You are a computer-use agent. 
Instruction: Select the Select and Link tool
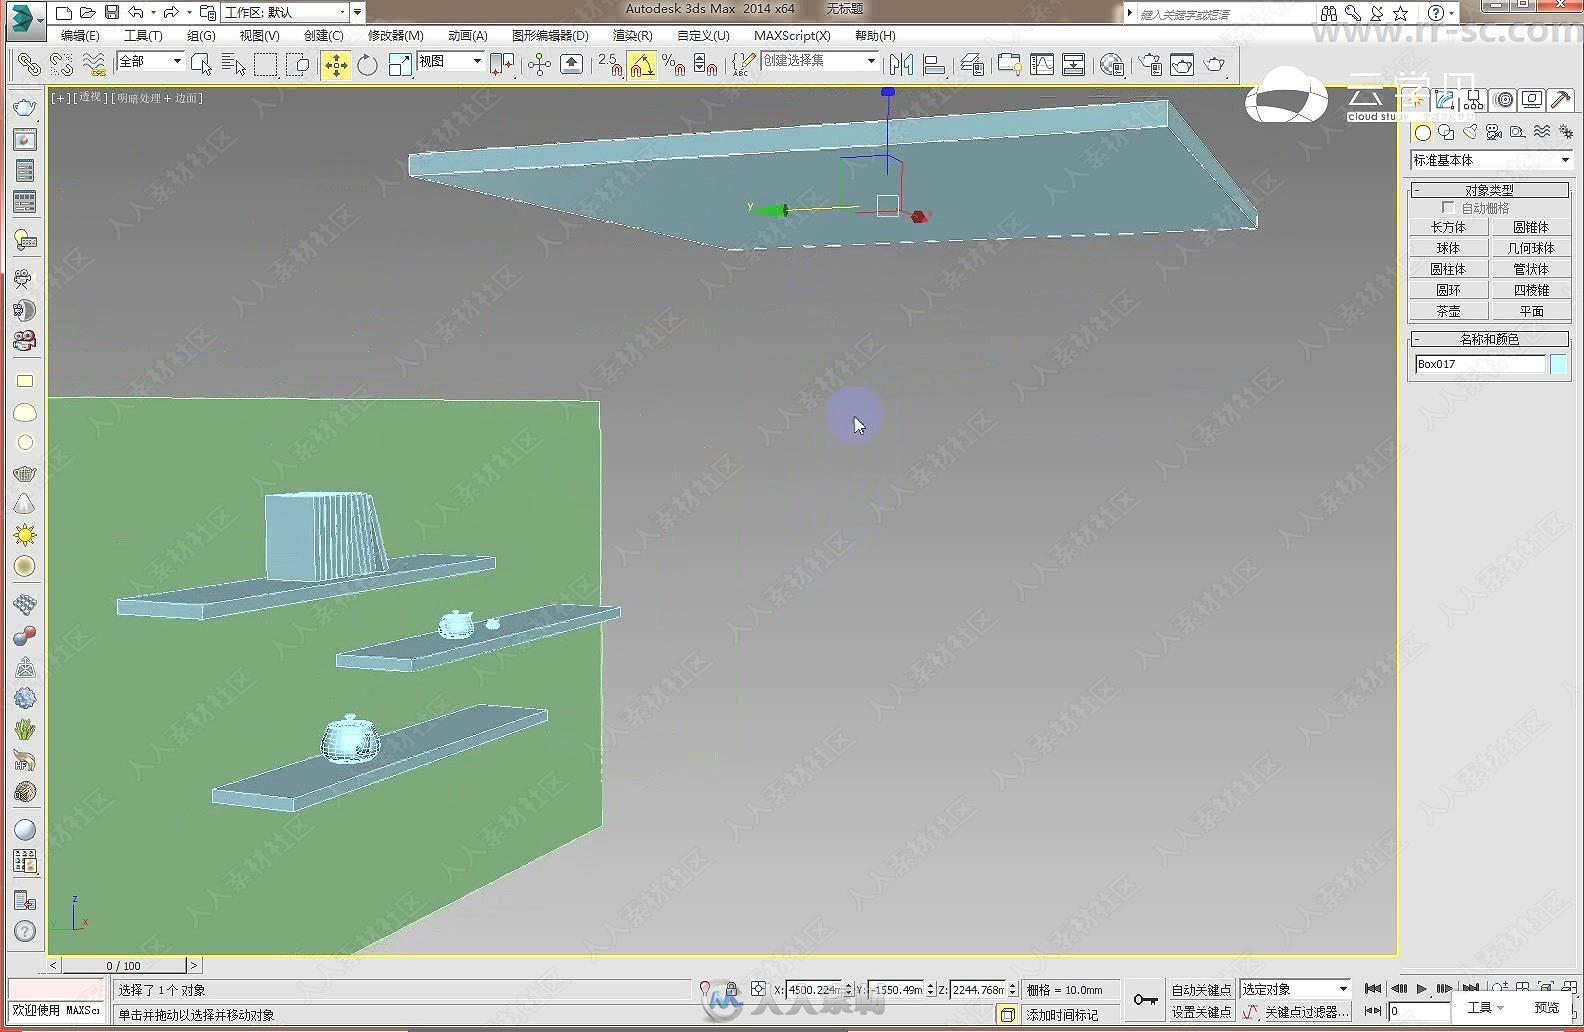[29, 65]
